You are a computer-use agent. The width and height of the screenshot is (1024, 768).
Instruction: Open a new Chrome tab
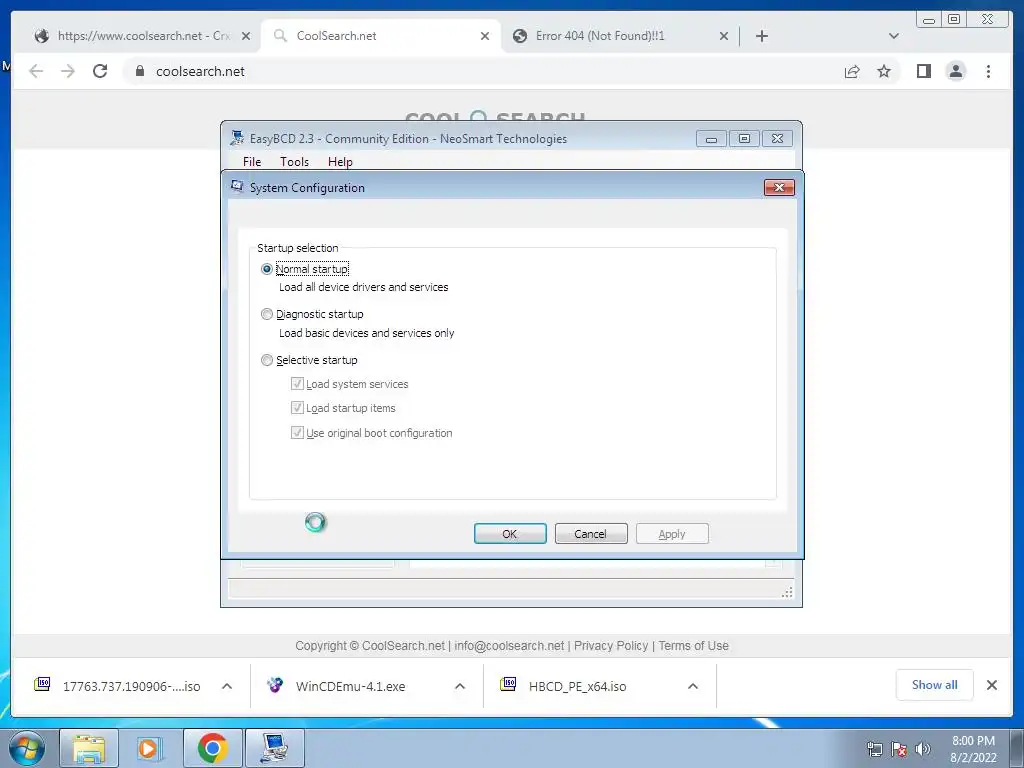click(761, 36)
